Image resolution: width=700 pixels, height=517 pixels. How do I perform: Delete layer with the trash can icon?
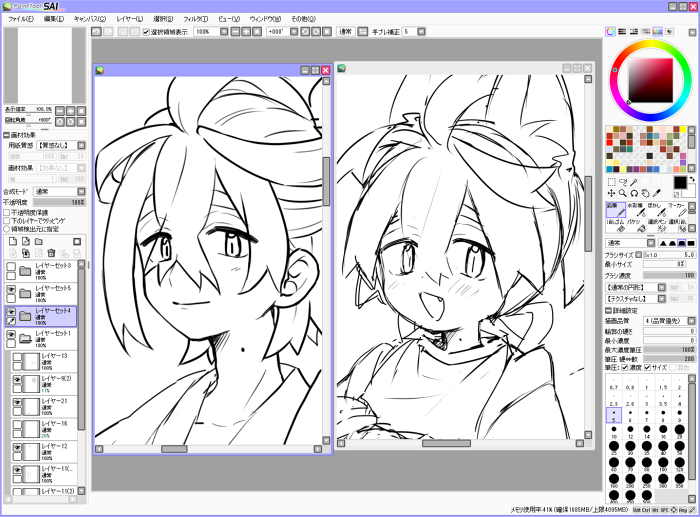[x=51, y=253]
